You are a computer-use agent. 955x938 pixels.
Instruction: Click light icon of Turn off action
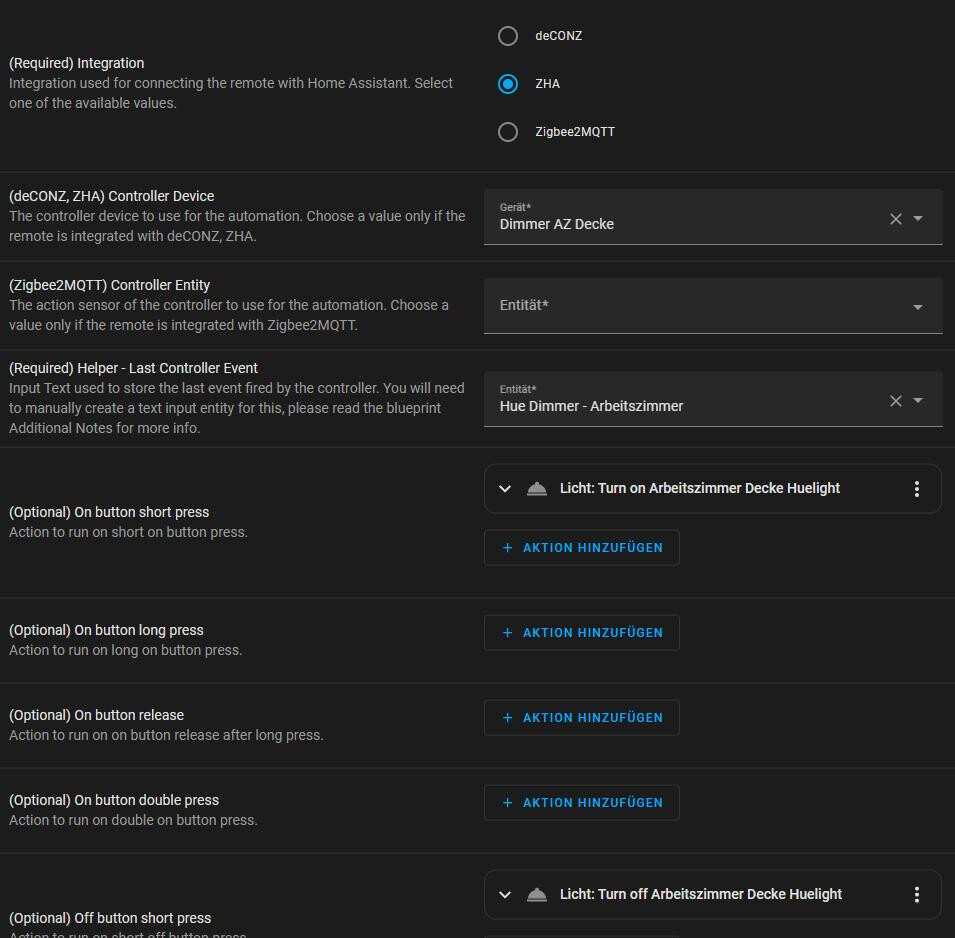pyautogui.click(x=537, y=895)
